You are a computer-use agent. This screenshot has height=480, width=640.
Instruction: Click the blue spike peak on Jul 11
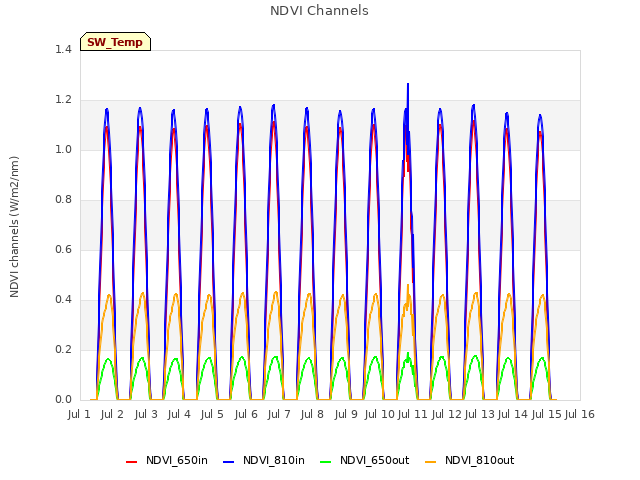408,84
